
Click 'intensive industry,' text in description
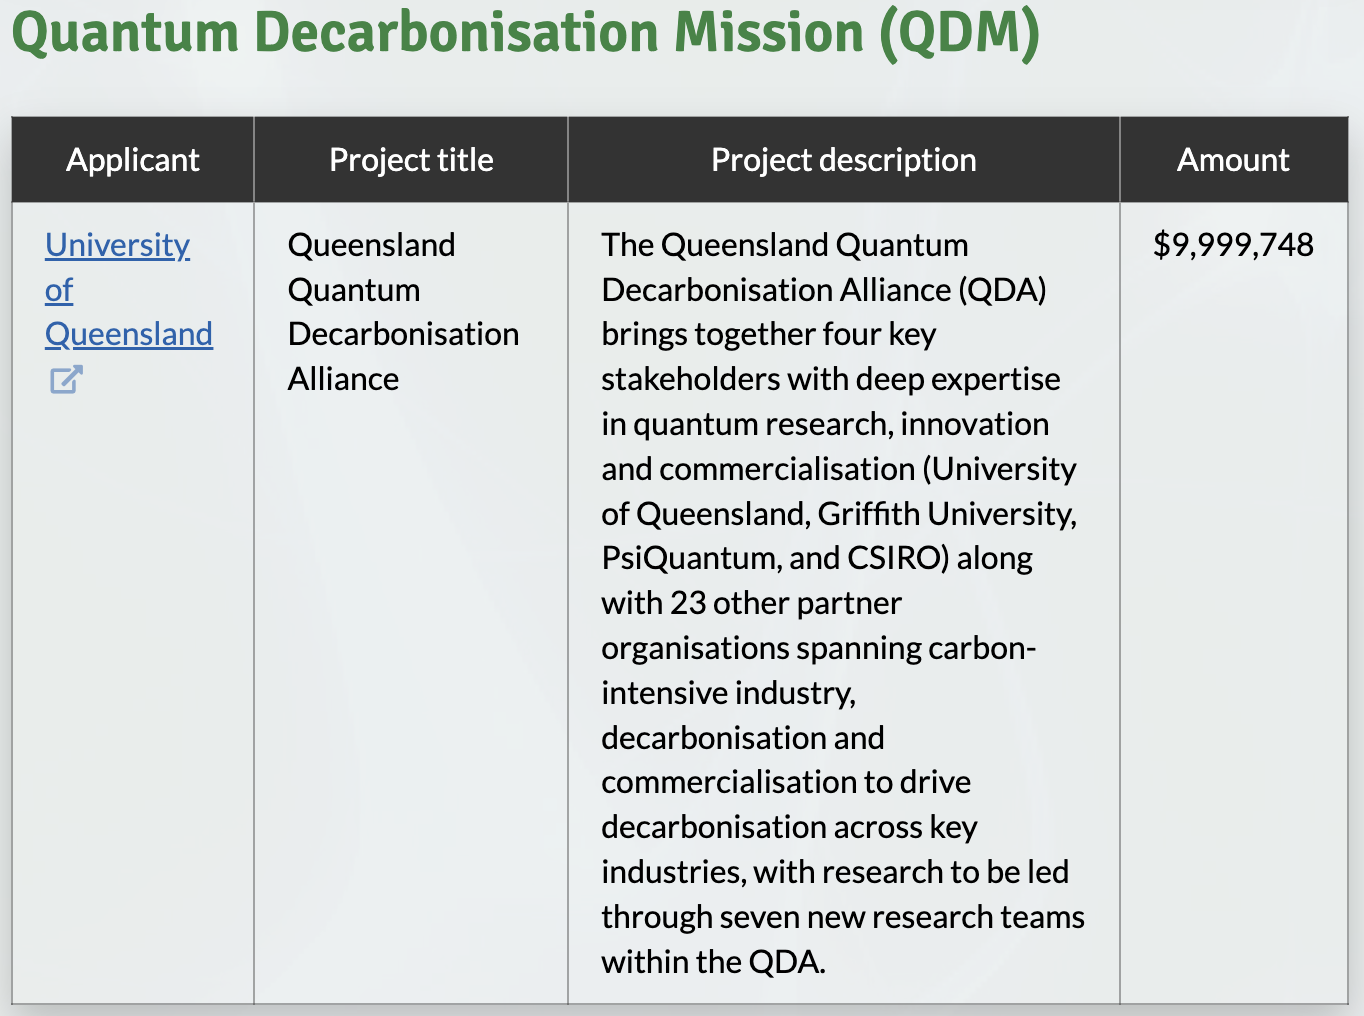(728, 693)
